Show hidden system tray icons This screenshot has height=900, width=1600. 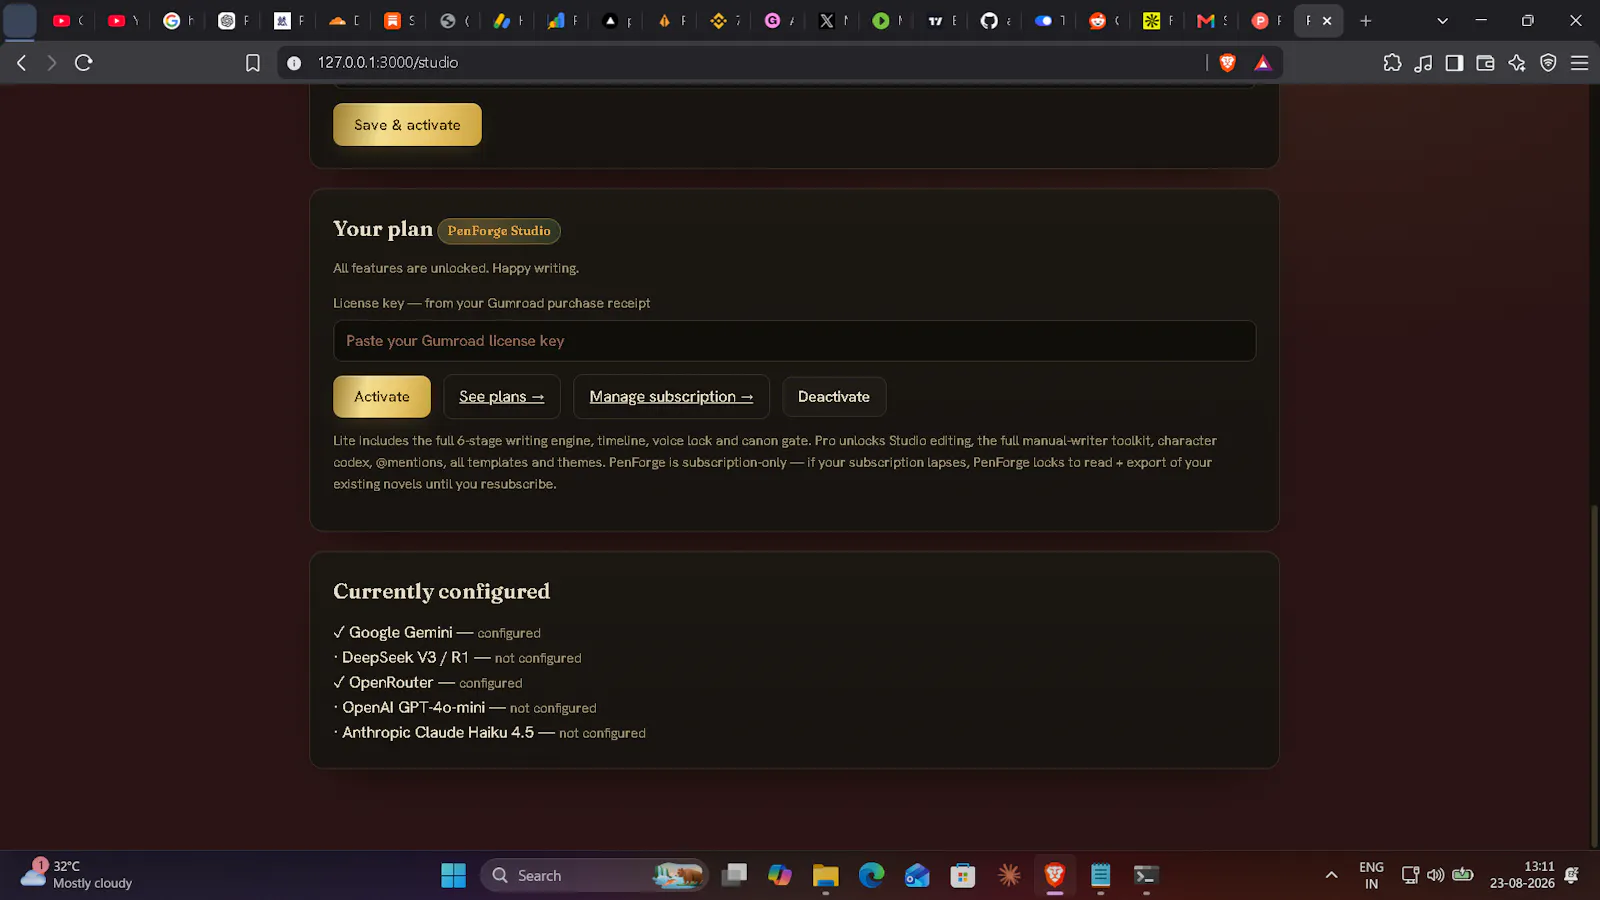click(x=1331, y=875)
